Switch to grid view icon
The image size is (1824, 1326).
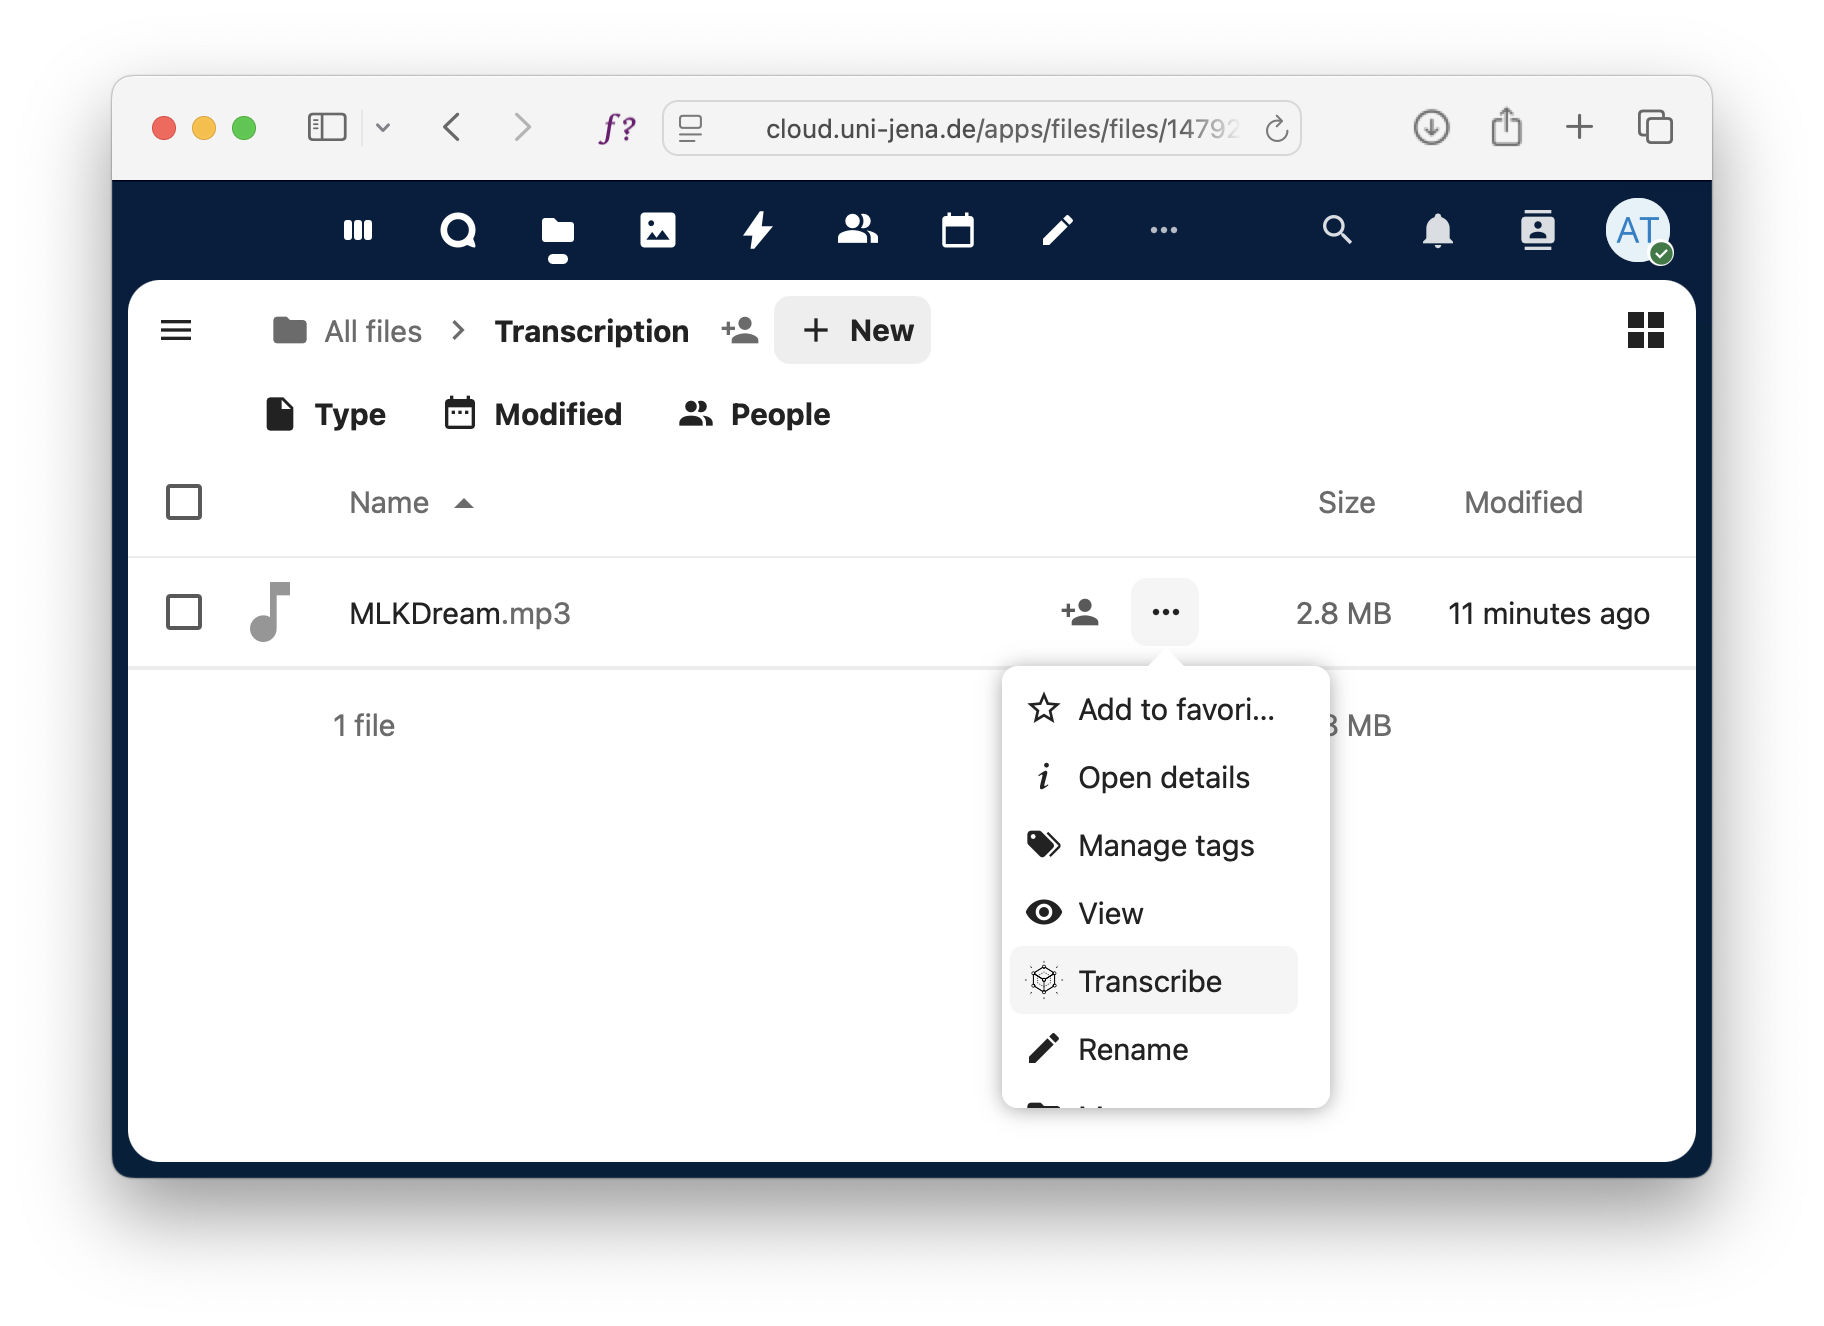click(x=1645, y=330)
